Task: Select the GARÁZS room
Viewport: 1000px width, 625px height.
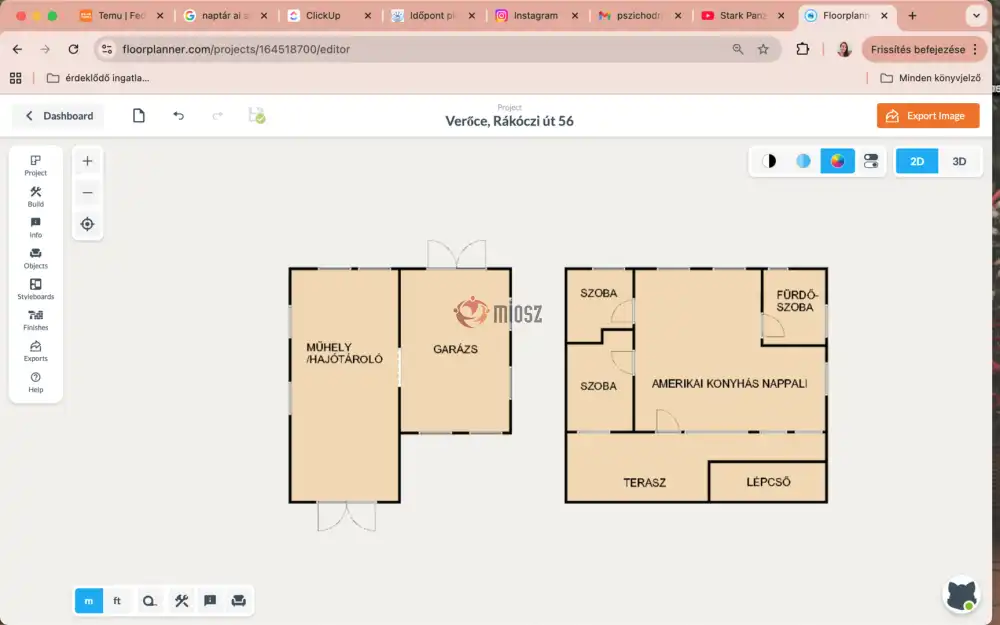Action: click(x=455, y=349)
